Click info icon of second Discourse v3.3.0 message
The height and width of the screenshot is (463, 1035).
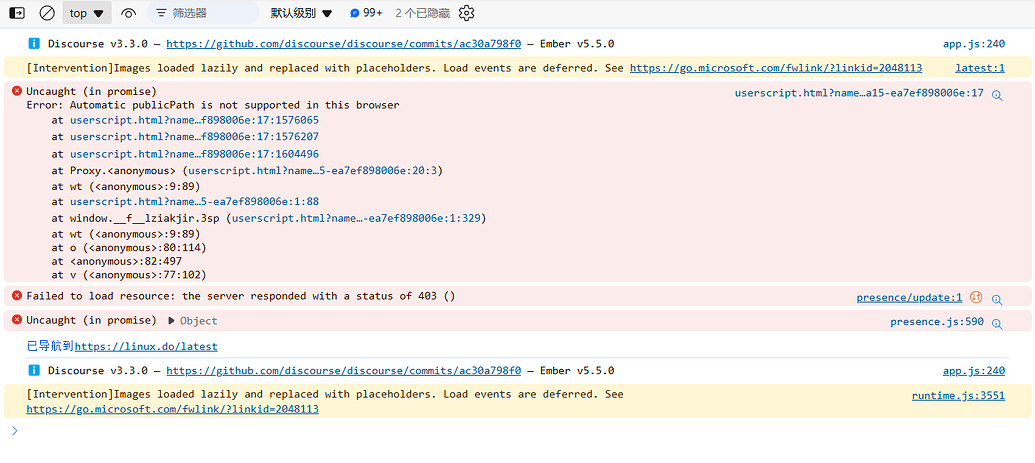tap(34, 371)
